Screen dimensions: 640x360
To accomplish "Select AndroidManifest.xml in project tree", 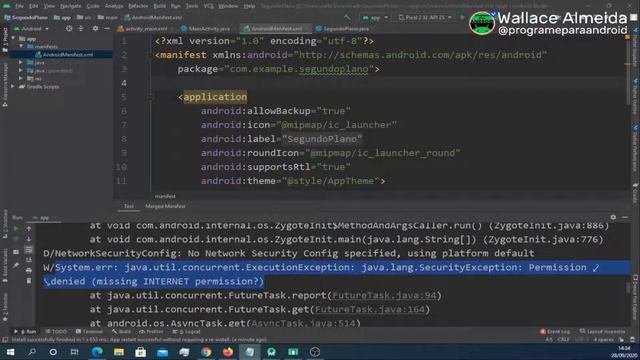I will pos(64,55).
